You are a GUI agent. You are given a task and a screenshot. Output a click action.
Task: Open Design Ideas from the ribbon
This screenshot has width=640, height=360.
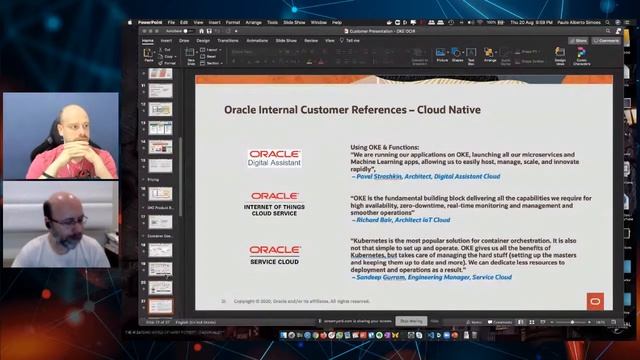(560, 56)
